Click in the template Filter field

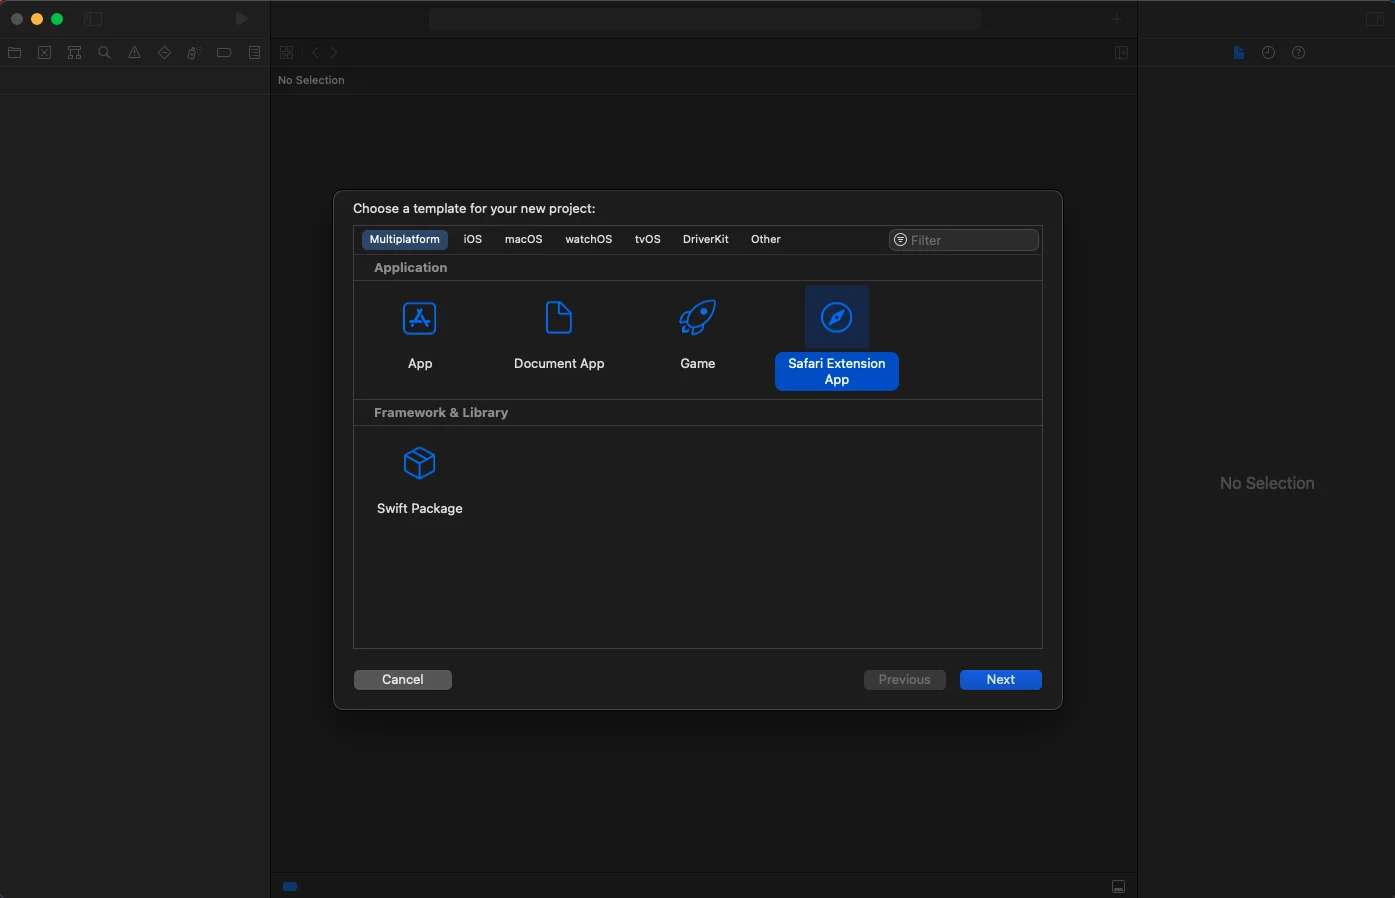(964, 240)
